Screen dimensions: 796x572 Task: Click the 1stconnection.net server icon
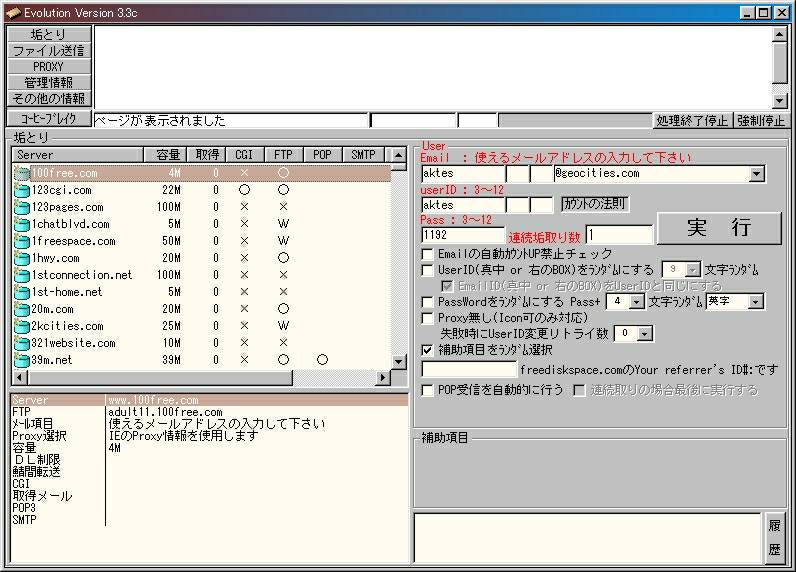pyautogui.click(x=22, y=275)
